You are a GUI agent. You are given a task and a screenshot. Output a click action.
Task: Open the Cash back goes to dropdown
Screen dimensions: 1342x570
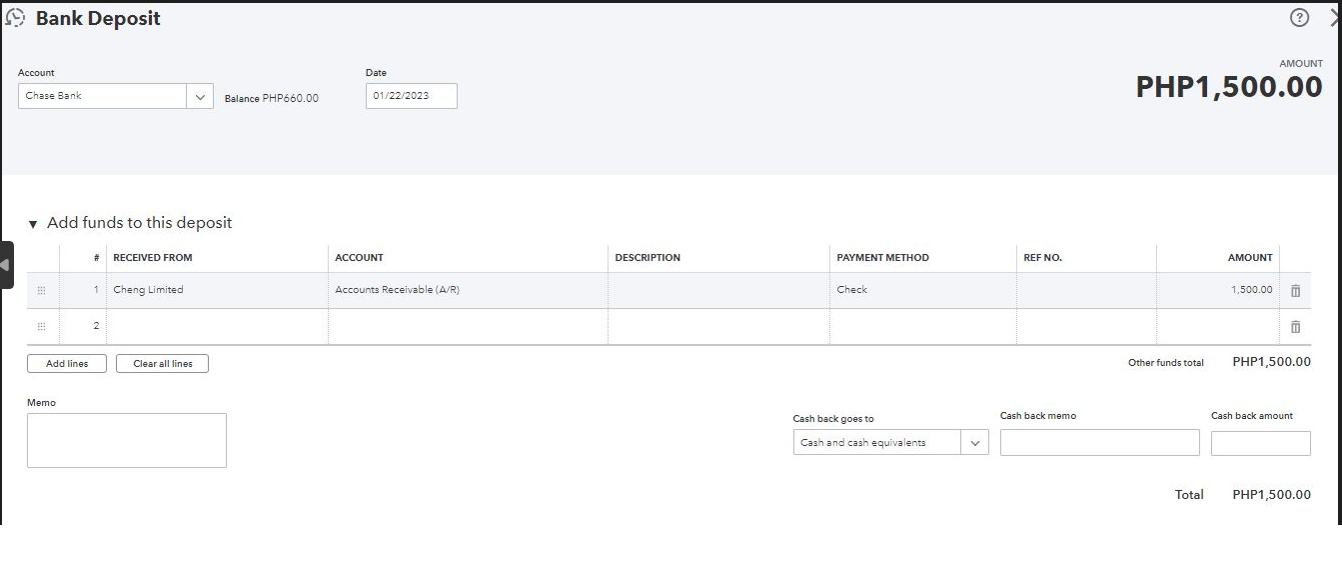[974, 443]
